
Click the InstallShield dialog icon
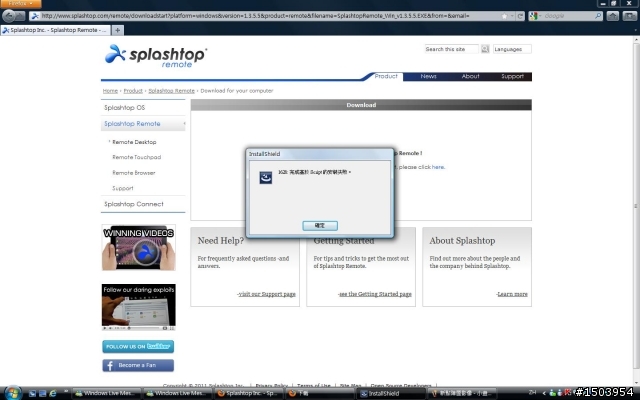266,178
